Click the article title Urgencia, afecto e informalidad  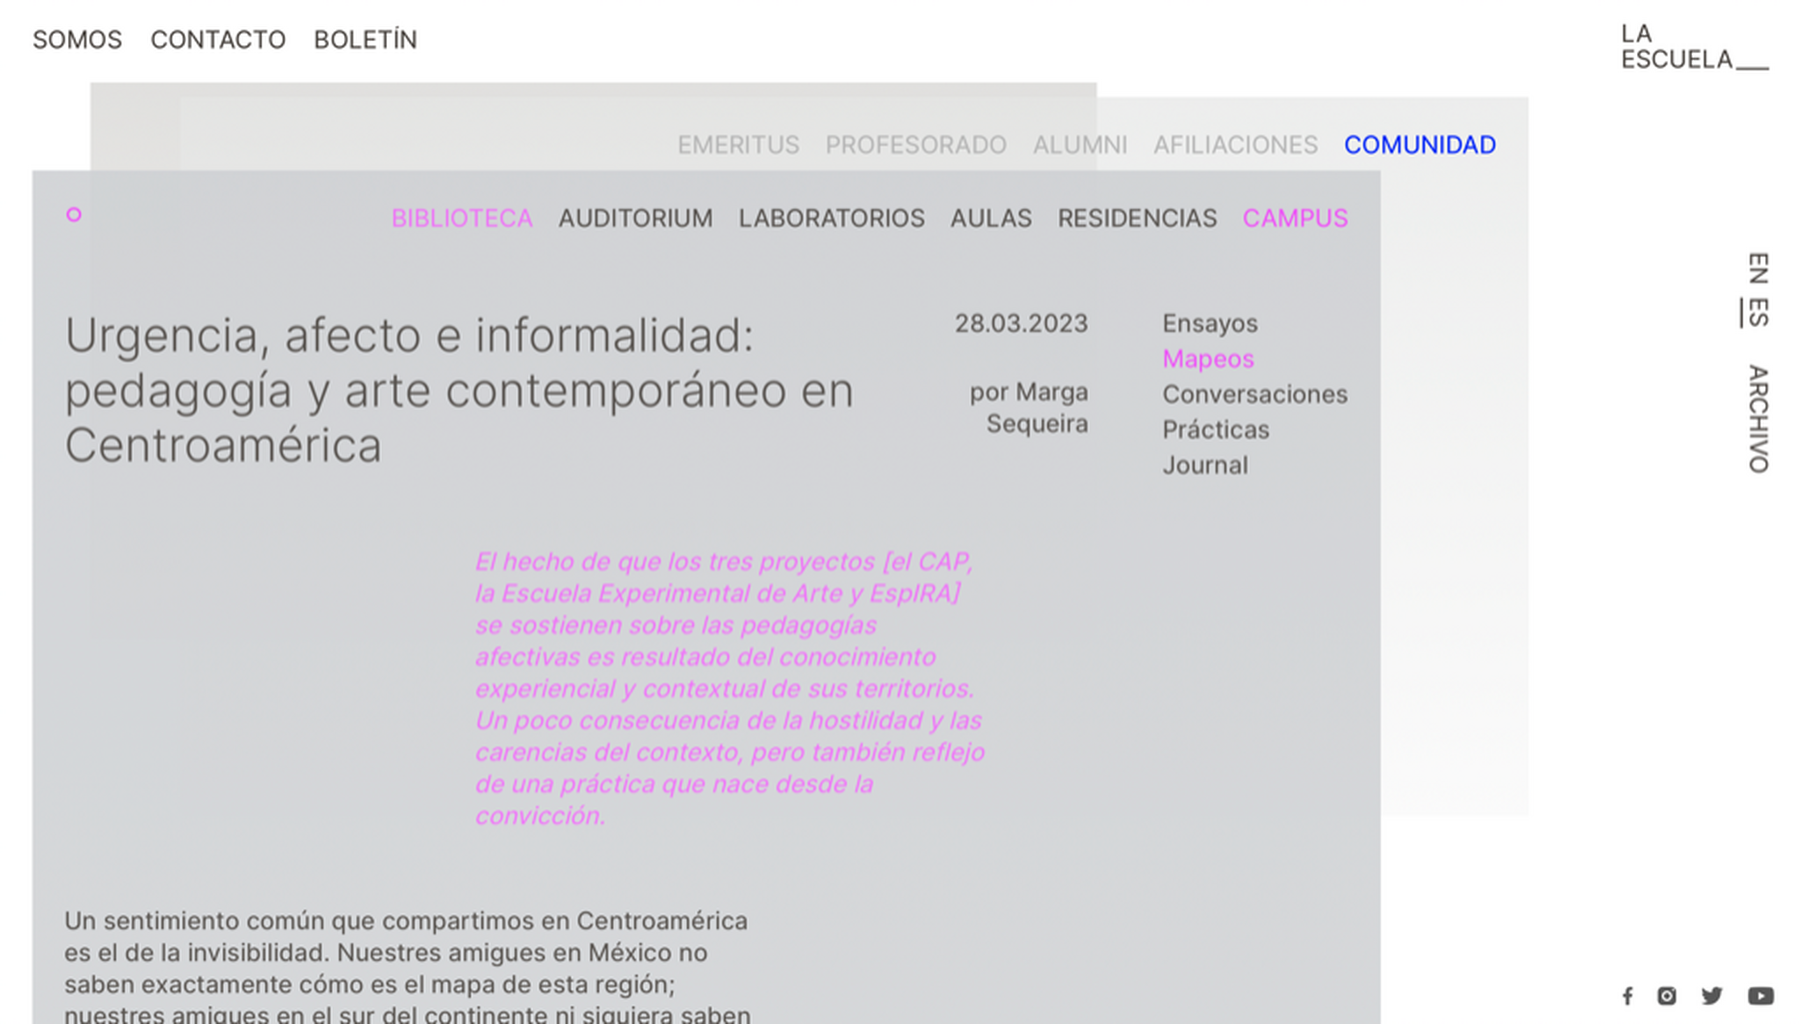[459, 390]
